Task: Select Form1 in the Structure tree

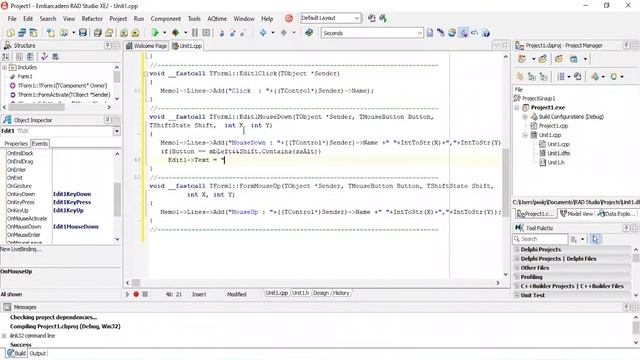Action: pos(25,76)
